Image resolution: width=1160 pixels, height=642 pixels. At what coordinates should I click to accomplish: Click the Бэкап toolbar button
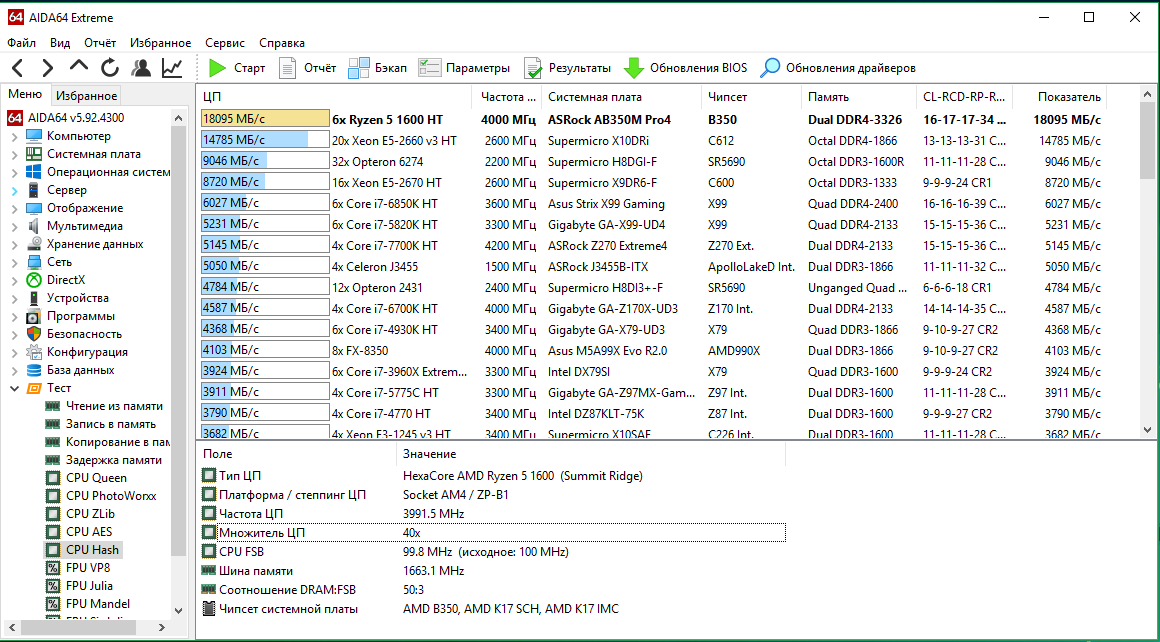[377, 68]
